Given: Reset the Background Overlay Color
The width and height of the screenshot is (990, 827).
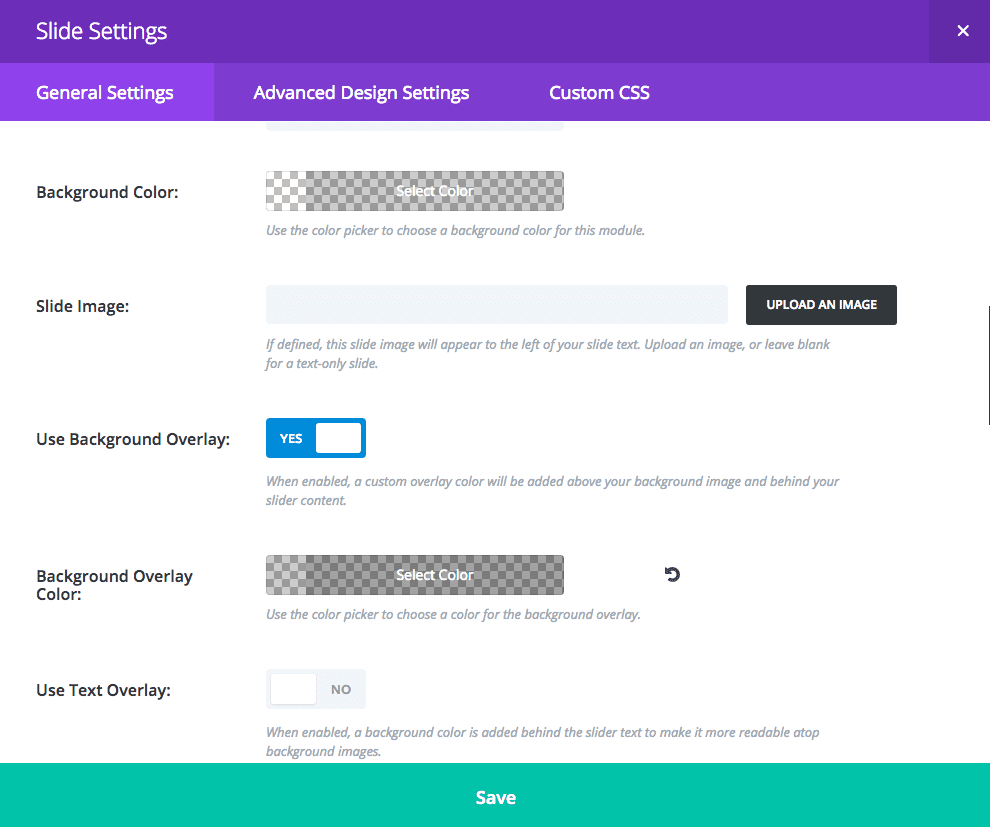Looking at the screenshot, I should (x=672, y=574).
